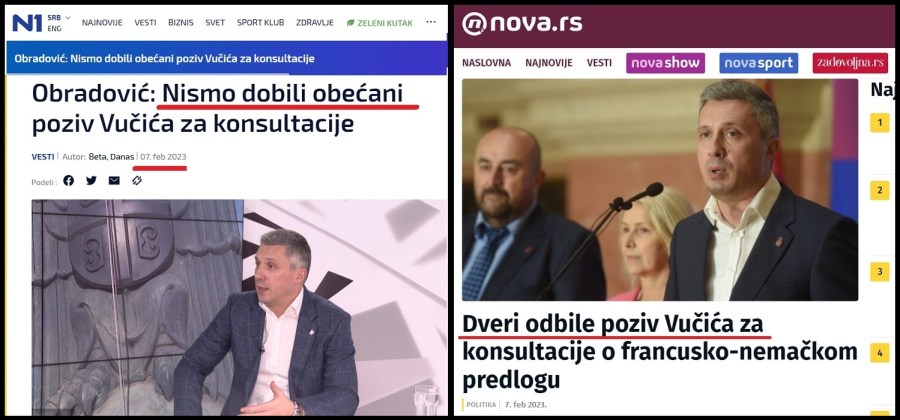Open Zeleni kutak leaf section
The width and height of the screenshot is (900, 420).
pos(379,23)
